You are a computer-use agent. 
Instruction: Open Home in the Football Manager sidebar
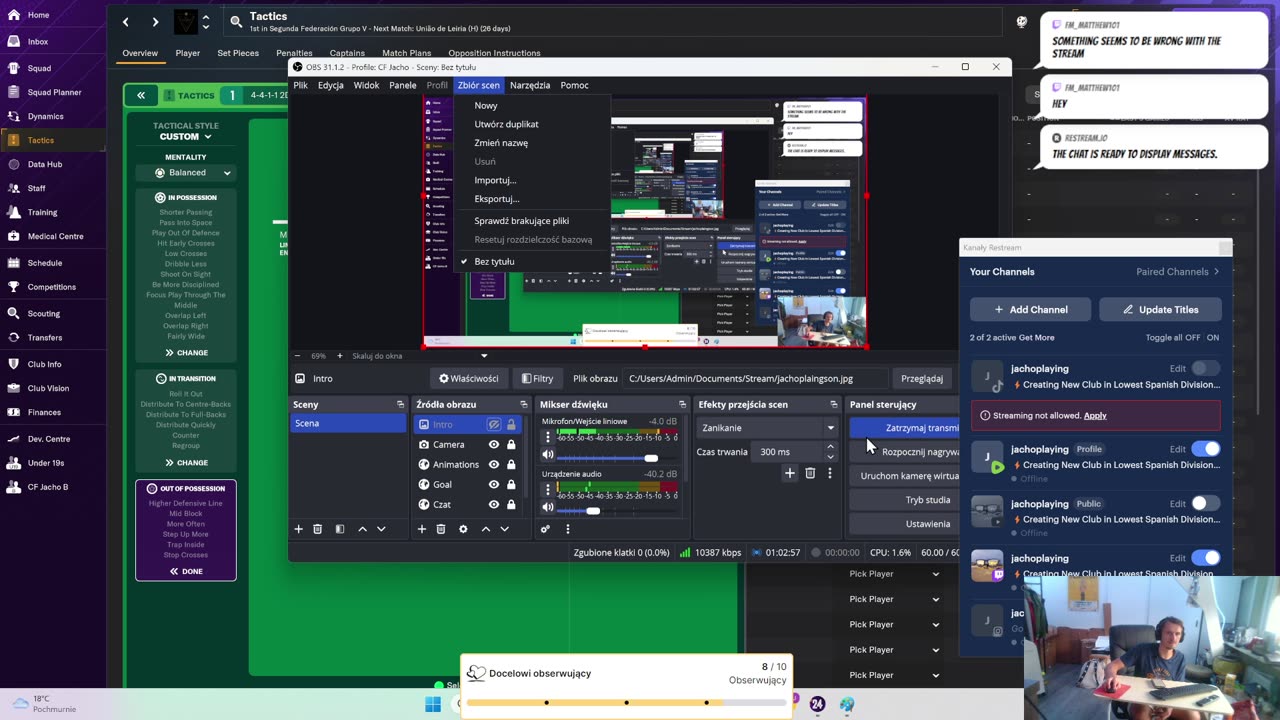tap(38, 15)
